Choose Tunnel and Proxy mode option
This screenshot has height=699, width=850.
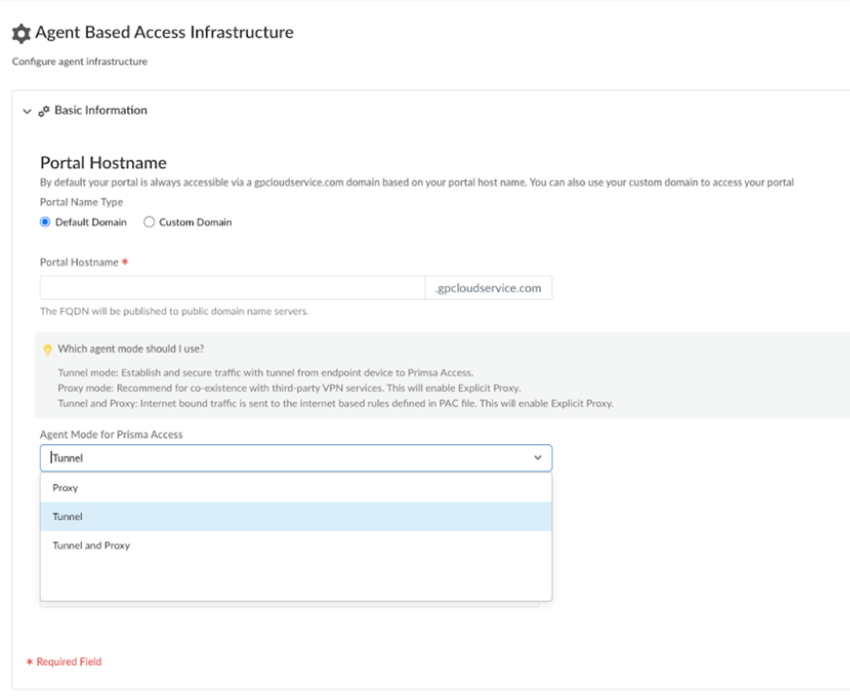point(91,546)
